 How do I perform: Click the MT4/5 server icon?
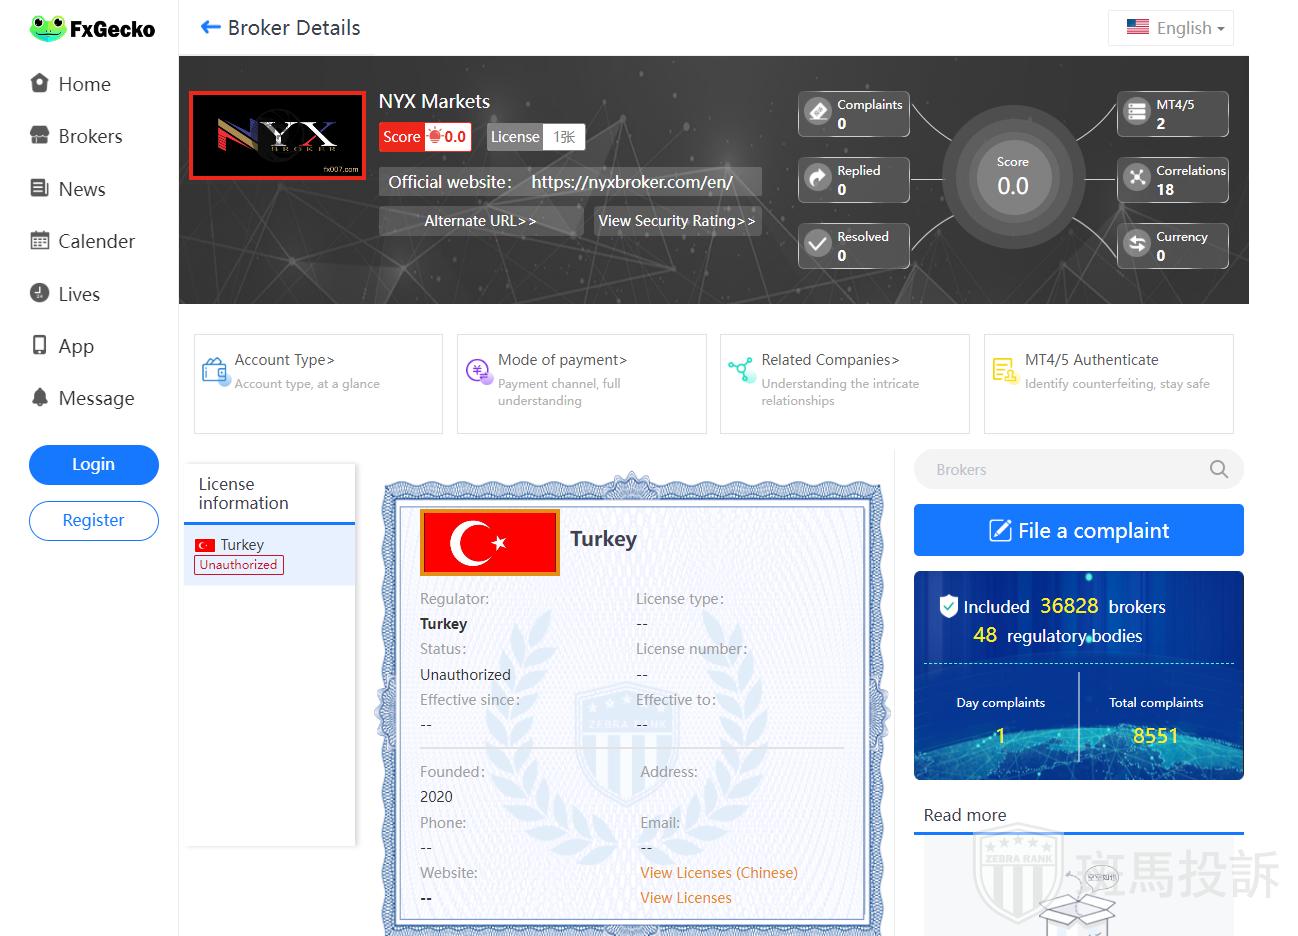1137,113
